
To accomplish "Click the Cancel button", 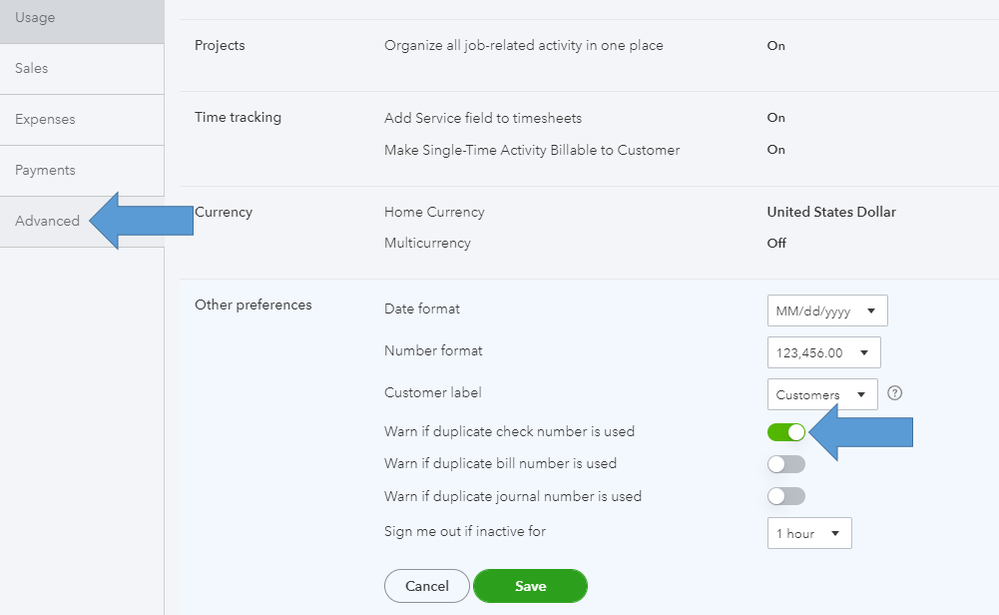I will (x=426, y=586).
